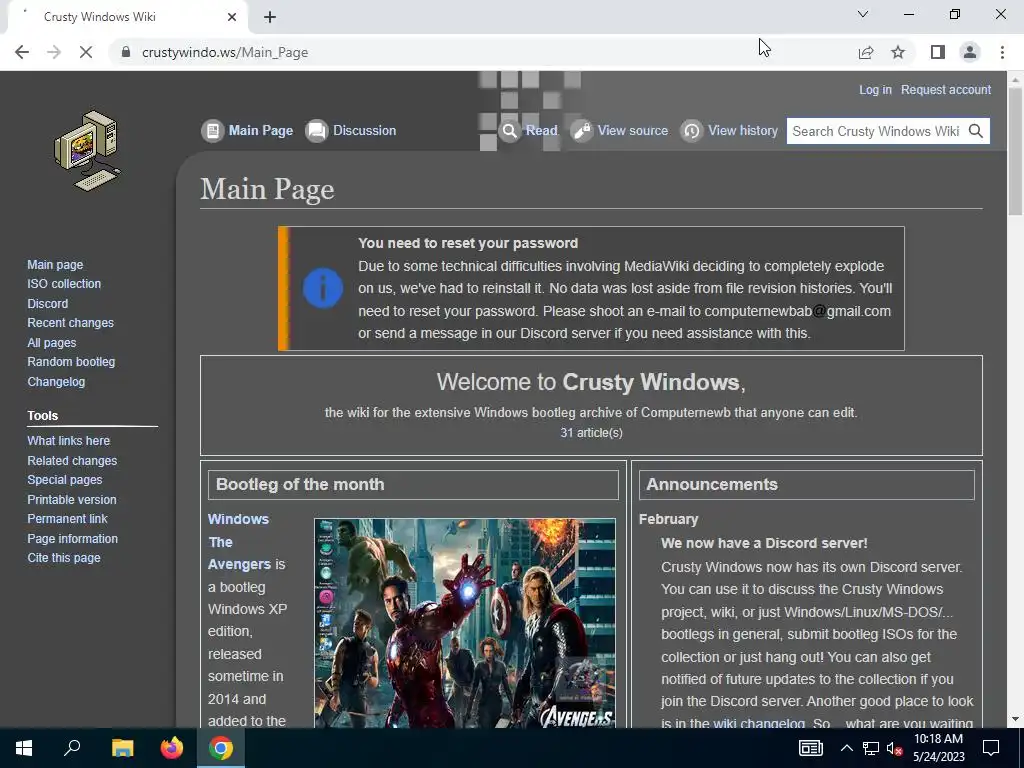1024x768 pixels.
Task: Open What links here tool link
Action: (x=69, y=441)
